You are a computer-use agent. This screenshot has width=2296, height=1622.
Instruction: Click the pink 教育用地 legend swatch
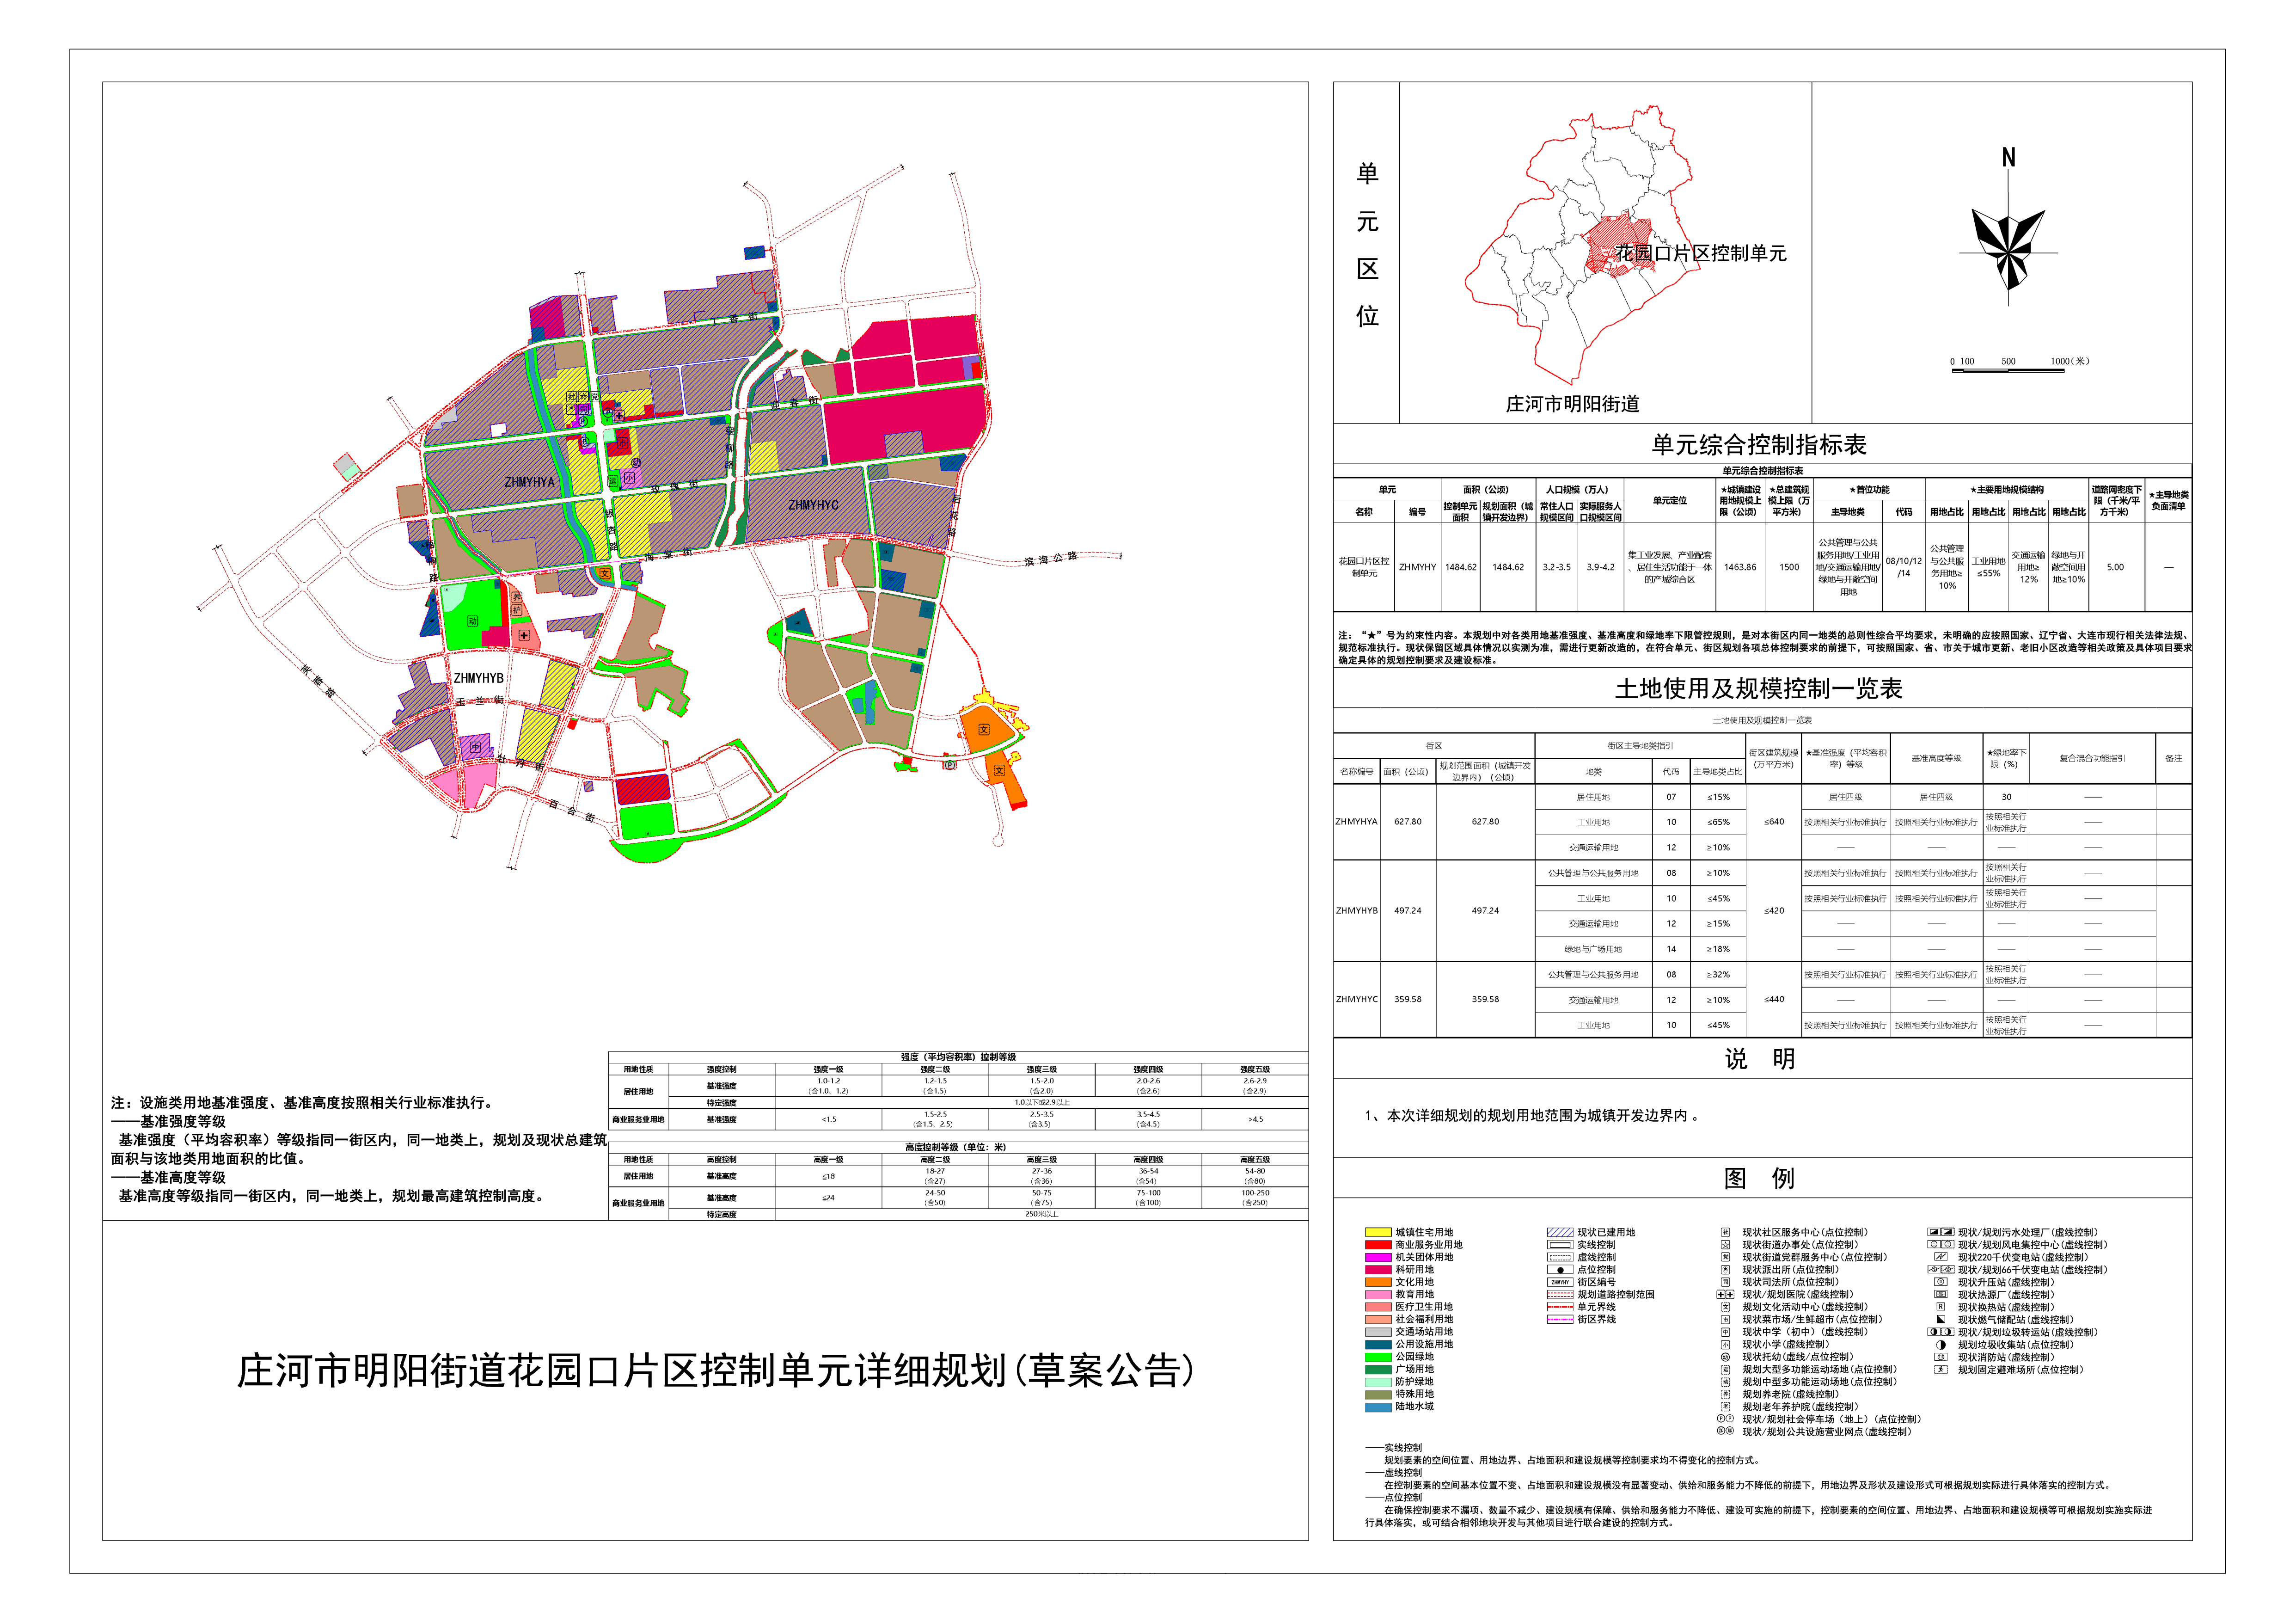pyautogui.click(x=1378, y=1294)
